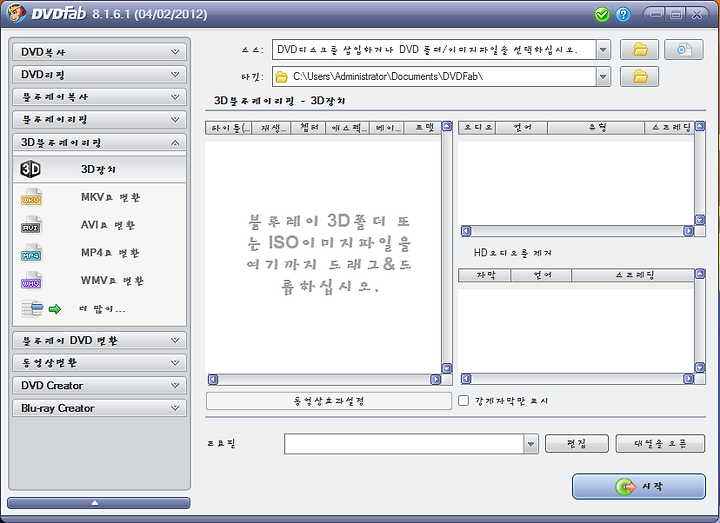Click title list scroll-up arrow
The image size is (720, 523).
(x=447, y=126)
